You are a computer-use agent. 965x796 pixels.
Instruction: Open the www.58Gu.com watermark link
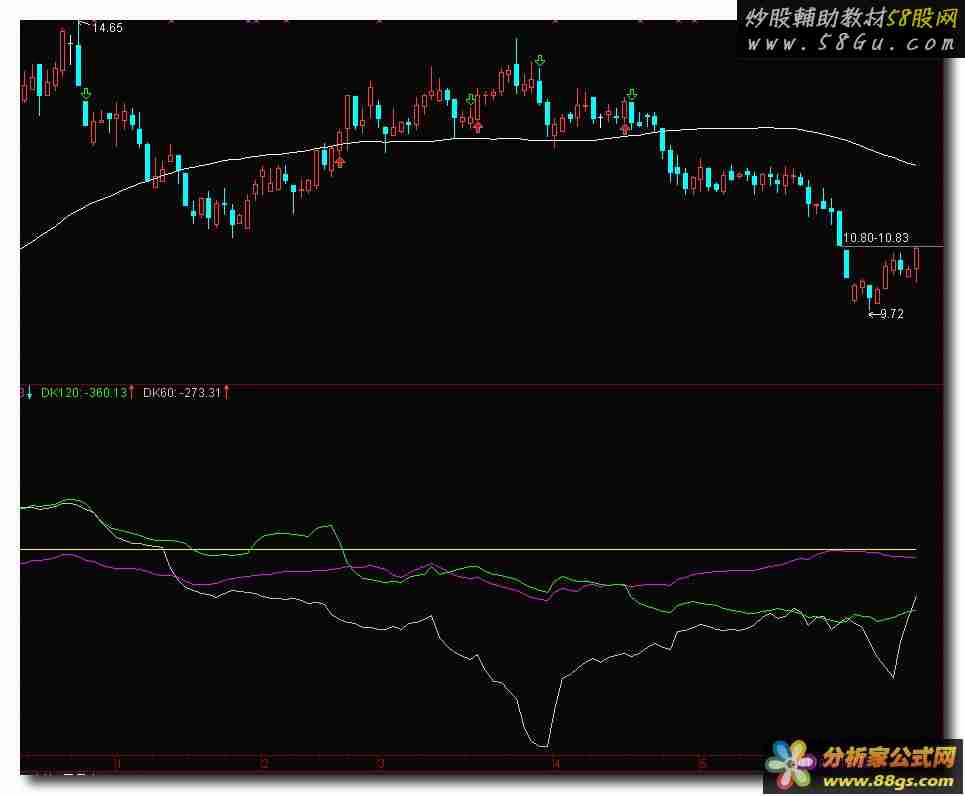[850, 43]
